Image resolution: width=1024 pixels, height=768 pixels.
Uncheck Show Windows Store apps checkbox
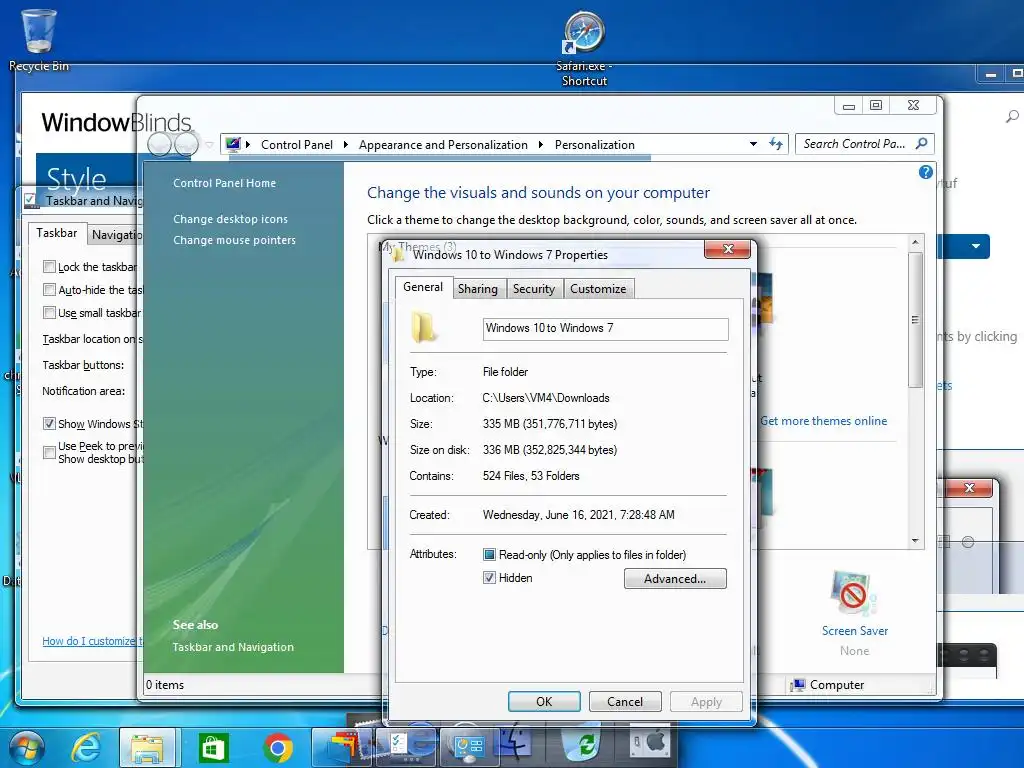coord(49,423)
